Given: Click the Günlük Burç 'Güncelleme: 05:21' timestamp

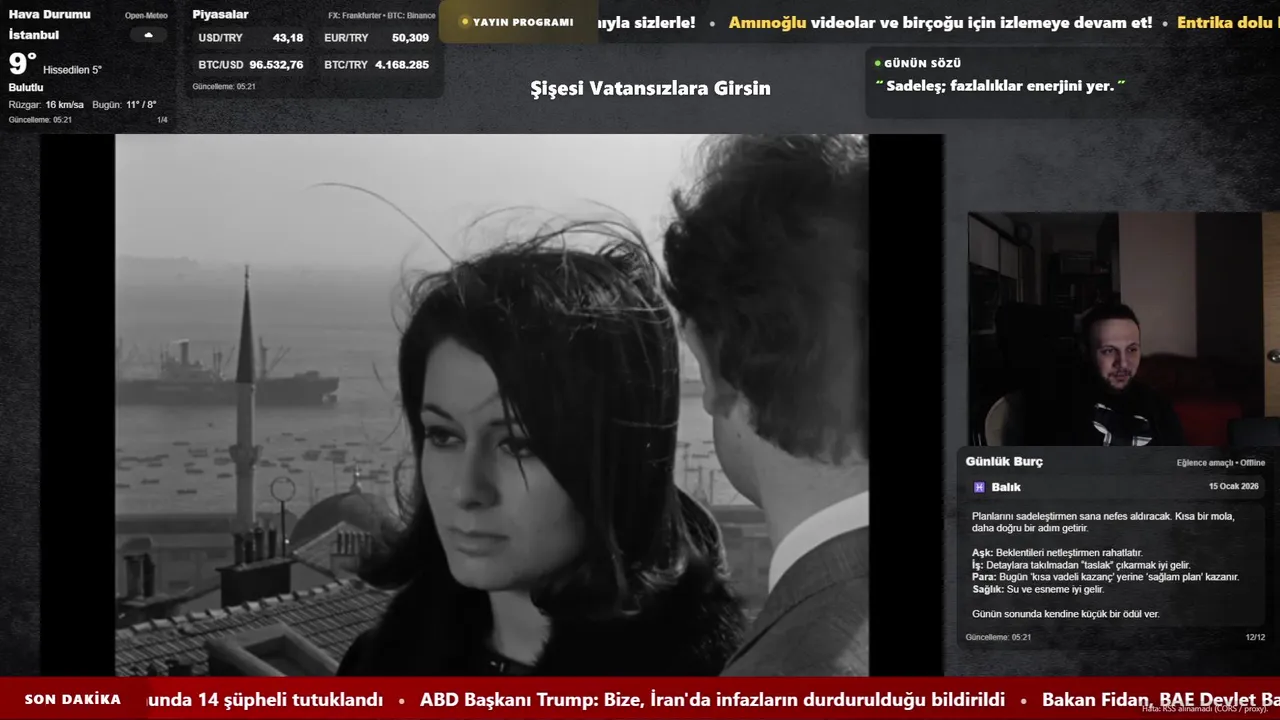Looking at the screenshot, I should point(998,637).
